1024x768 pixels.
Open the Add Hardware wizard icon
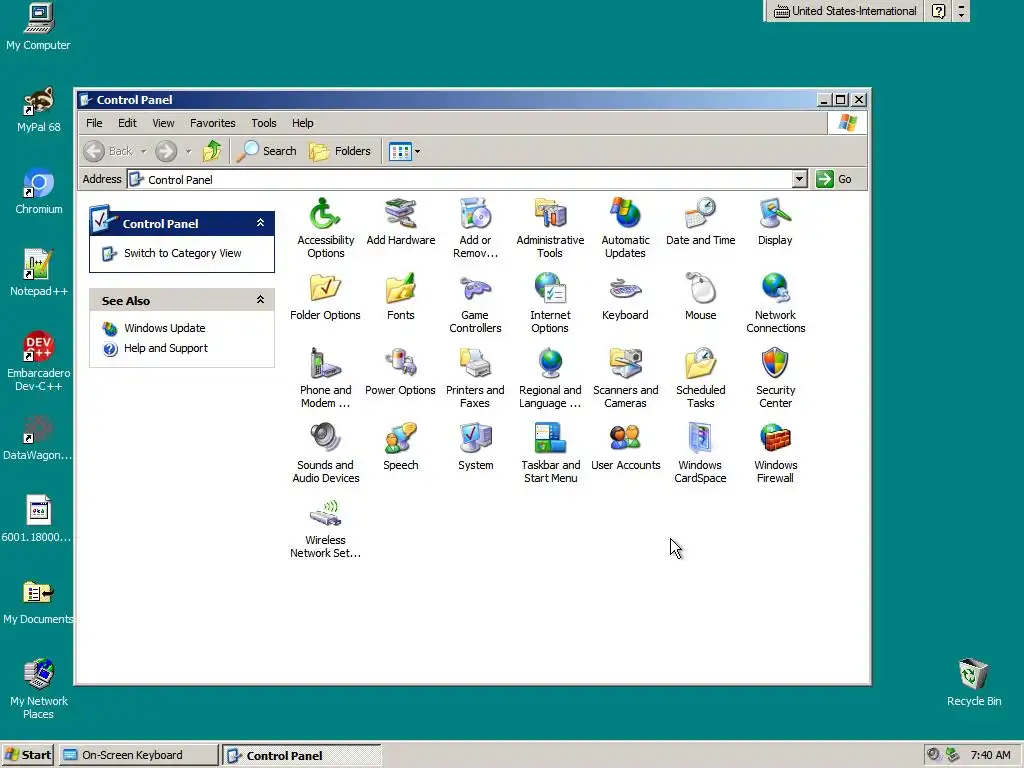tap(400, 222)
